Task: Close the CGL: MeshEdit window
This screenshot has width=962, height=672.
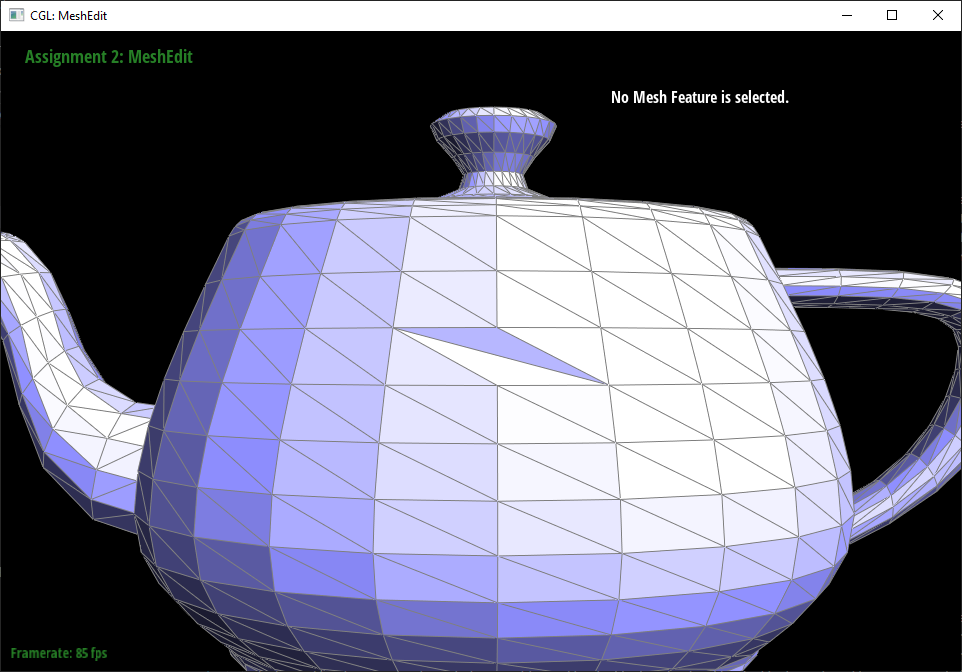Action: point(938,15)
